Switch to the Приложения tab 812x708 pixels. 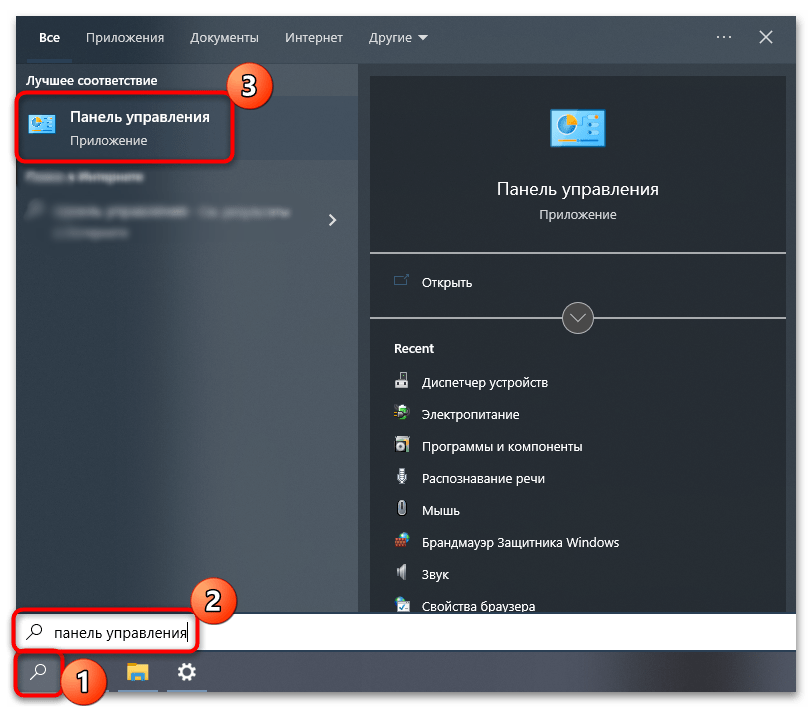point(125,38)
